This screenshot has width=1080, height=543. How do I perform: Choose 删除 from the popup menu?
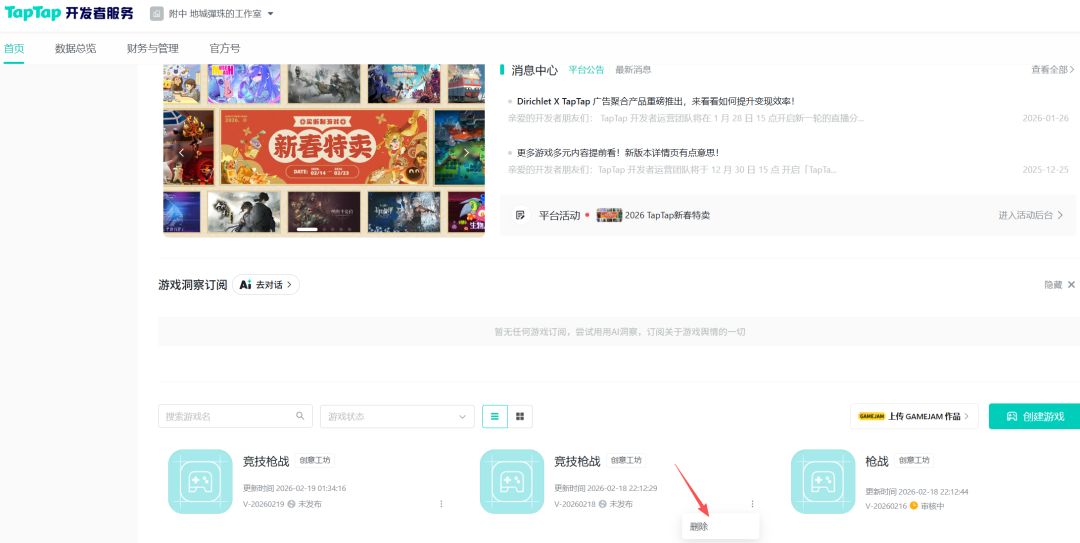[720, 526]
